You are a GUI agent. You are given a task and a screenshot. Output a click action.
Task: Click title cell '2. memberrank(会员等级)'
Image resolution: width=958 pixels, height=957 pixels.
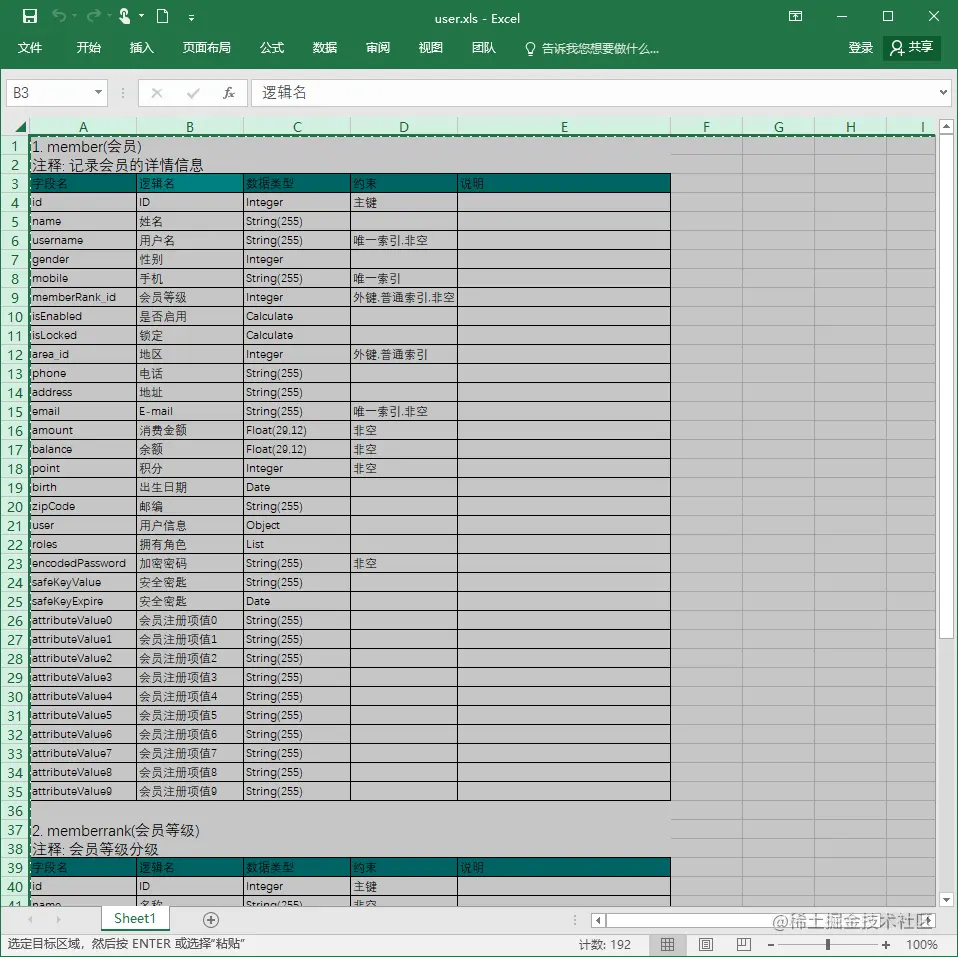115,830
